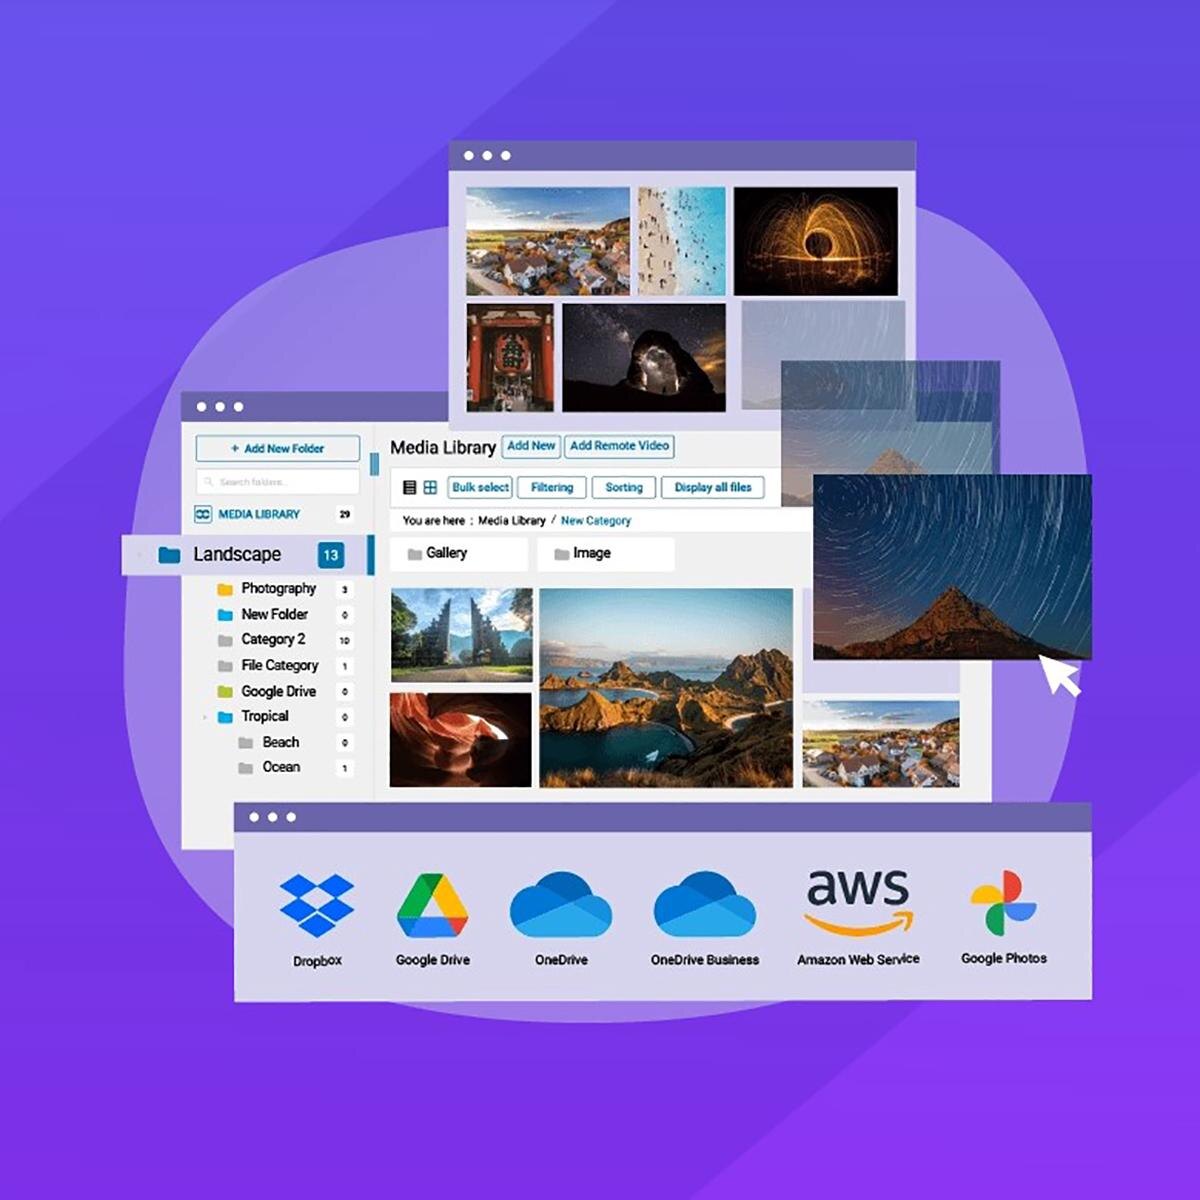
Task: Click the Media Library count badge 29
Action: [345, 514]
